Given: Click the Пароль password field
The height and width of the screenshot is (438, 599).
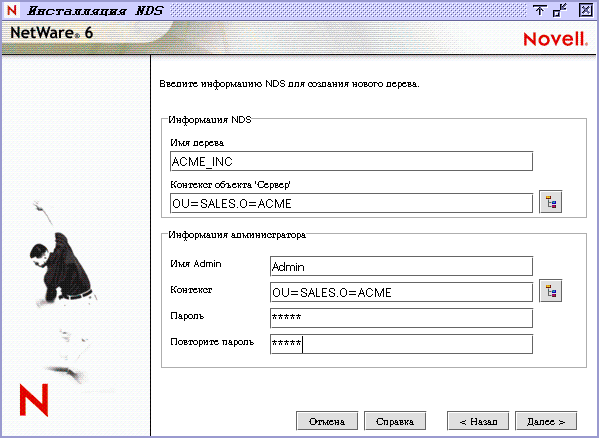Looking at the screenshot, I should pos(401,318).
